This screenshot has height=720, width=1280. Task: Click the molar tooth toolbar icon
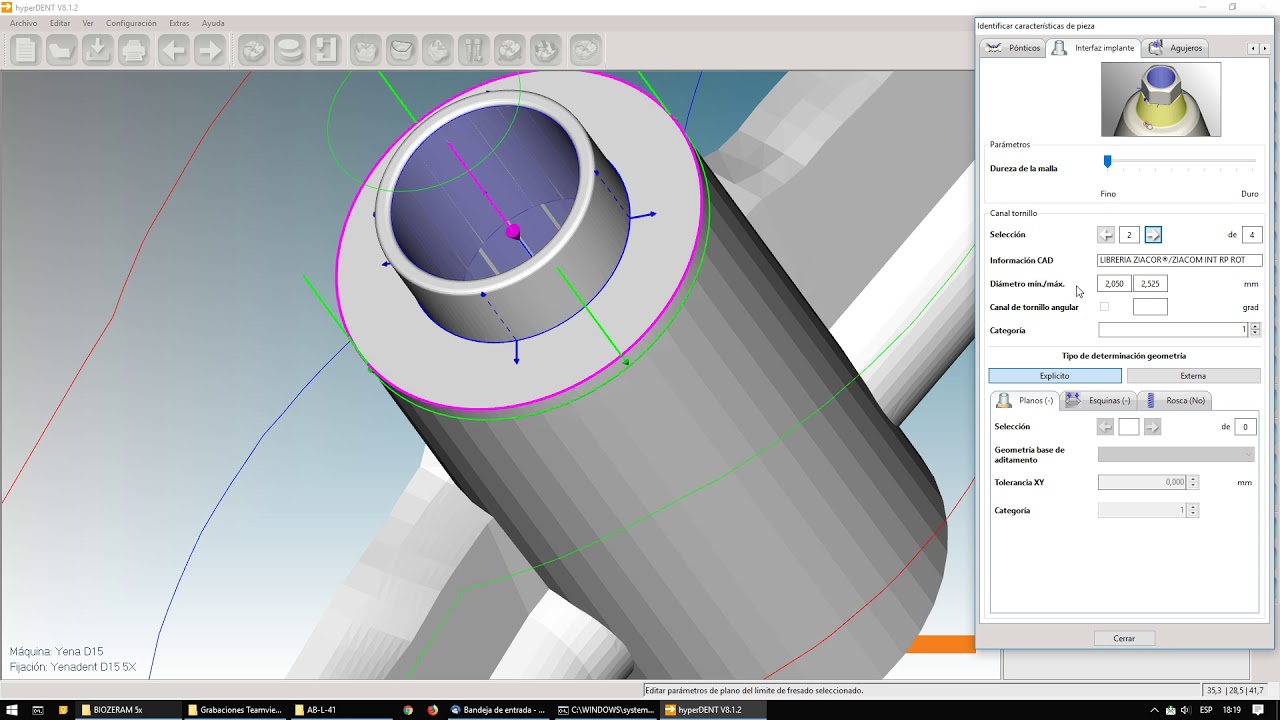point(366,50)
